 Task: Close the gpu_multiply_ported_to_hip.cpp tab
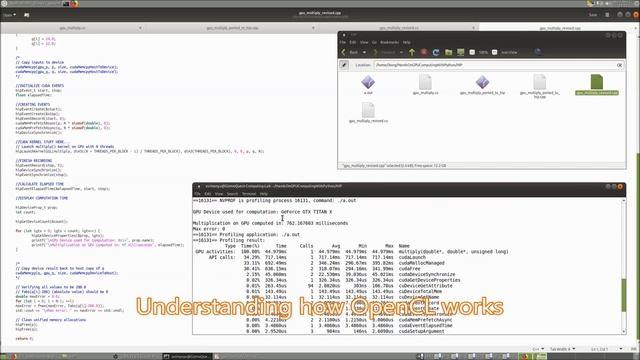pyautogui.click(x=313, y=28)
